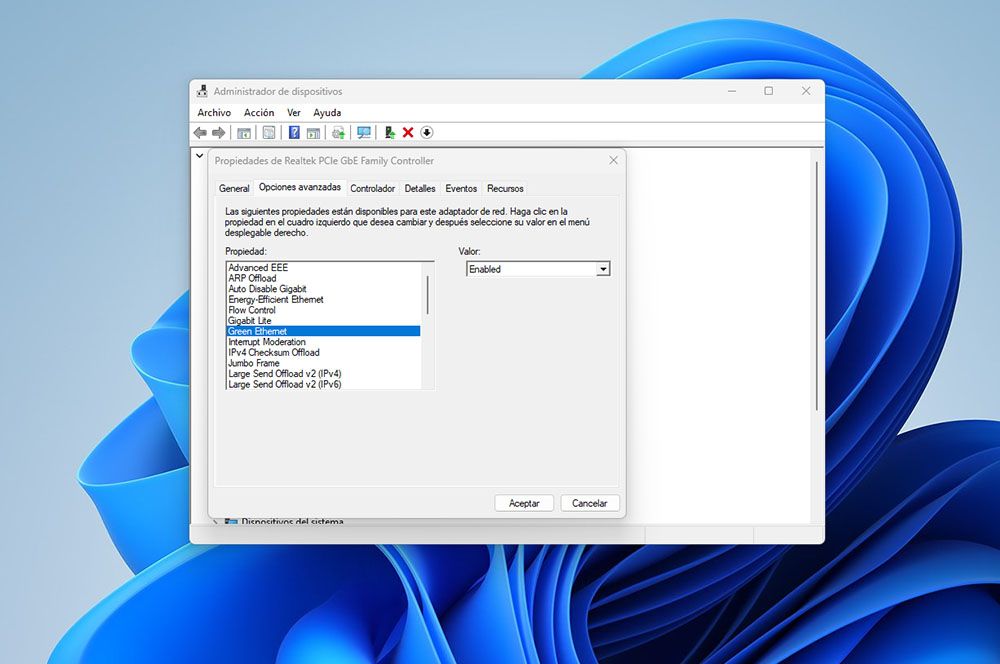Click the Cancelar button
Viewport: 1000px width, 664px height.
pos(590,503)
